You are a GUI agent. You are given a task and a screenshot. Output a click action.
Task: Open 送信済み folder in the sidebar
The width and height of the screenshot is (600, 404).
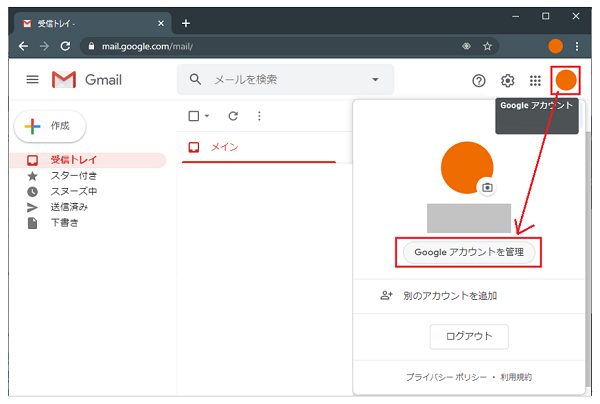[69, 207]
